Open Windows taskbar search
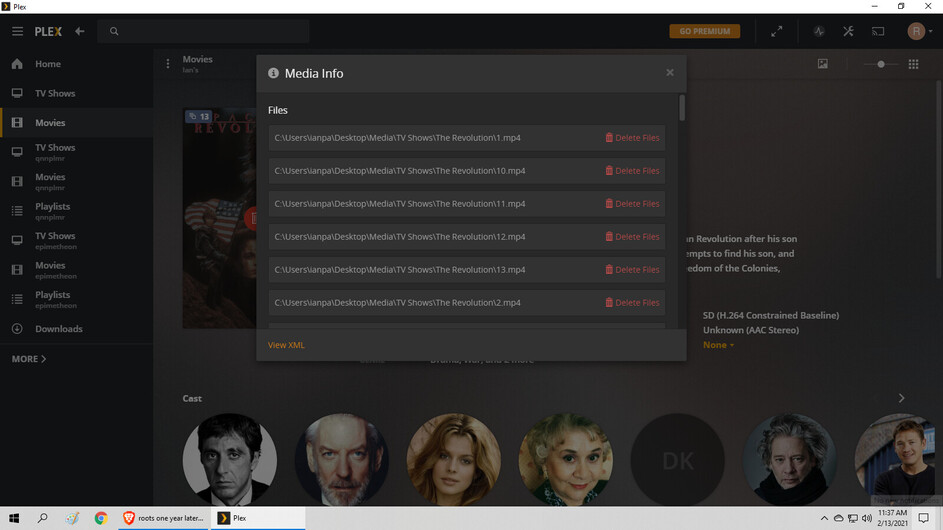The image size is (943, 530). pos(43,518)
